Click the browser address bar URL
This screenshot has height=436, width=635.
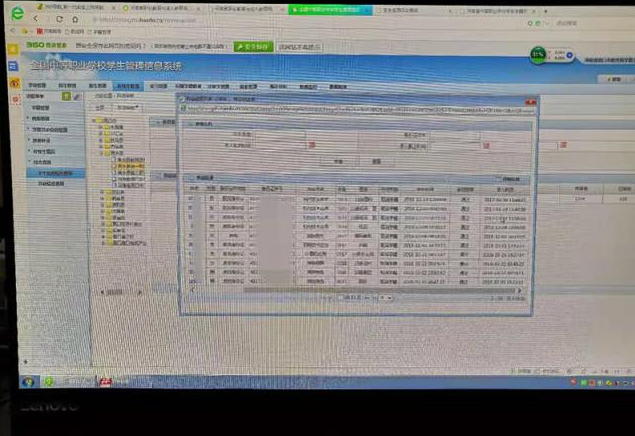click(x=147, y=20)
